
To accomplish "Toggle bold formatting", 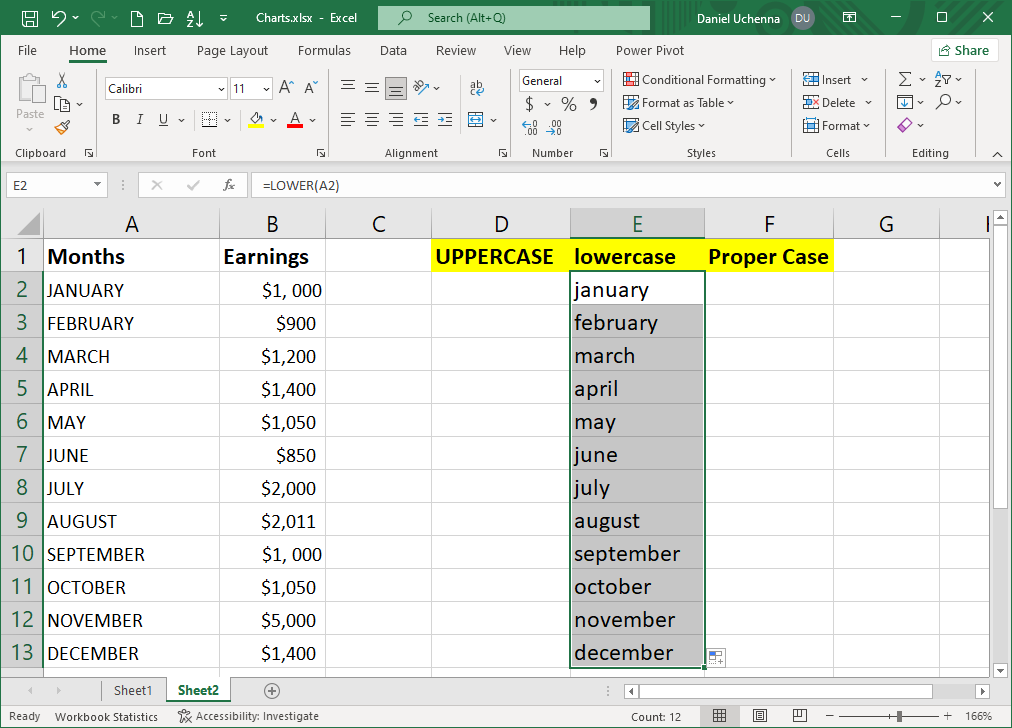I will point(116,119).
